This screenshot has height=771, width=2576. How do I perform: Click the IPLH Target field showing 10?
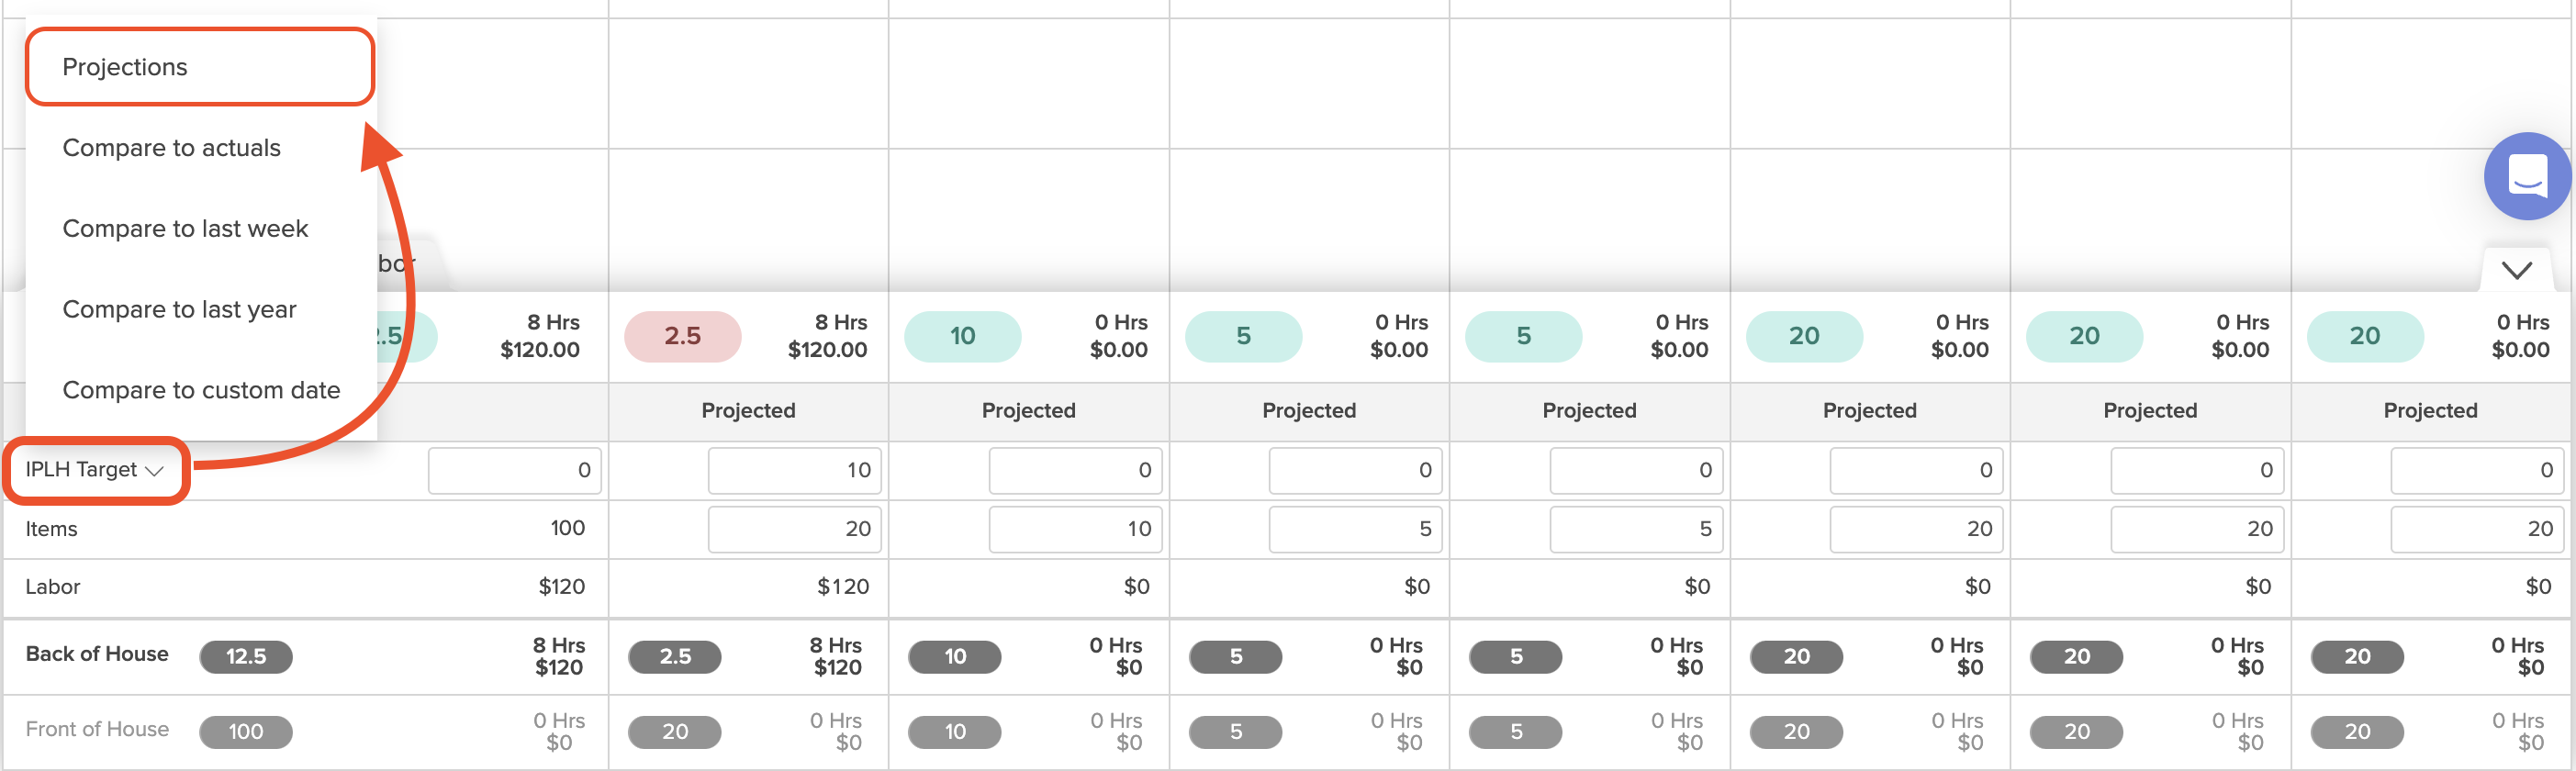(794, 470)
